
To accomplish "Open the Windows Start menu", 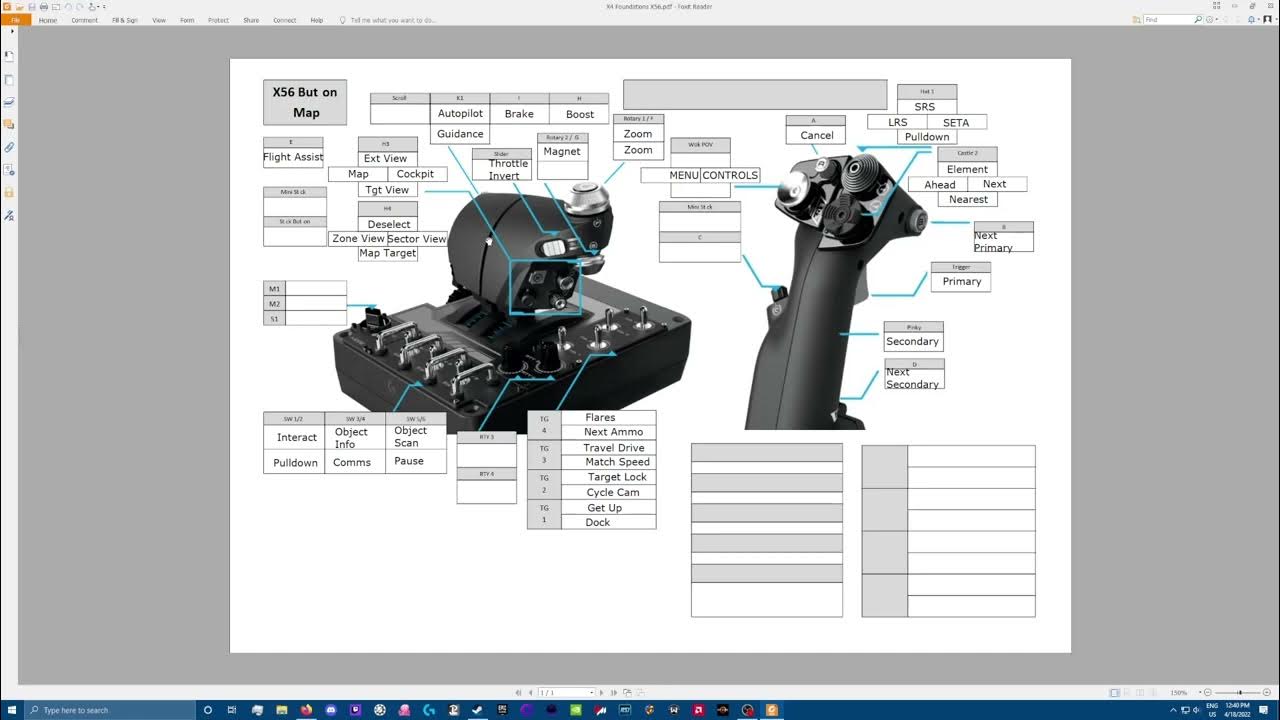I will click(x=11, y=710).
